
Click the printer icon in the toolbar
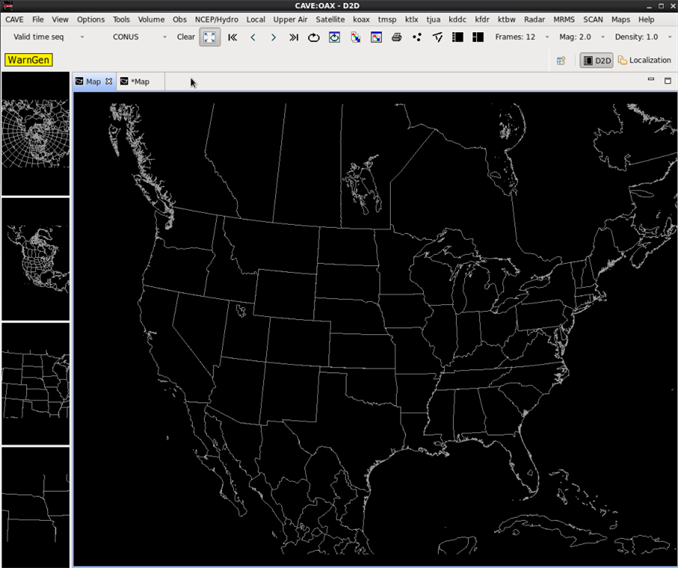click(x=397, y=38)
